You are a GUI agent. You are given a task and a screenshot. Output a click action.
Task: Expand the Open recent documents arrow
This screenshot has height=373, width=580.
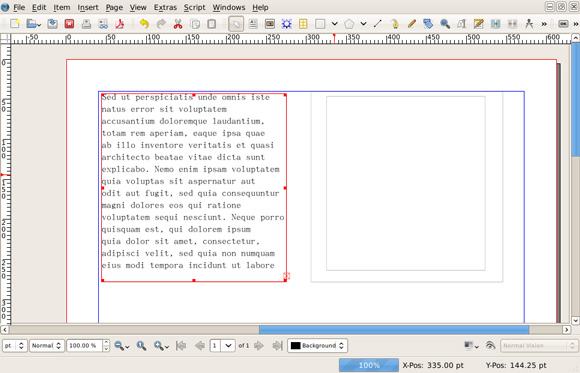39,25
